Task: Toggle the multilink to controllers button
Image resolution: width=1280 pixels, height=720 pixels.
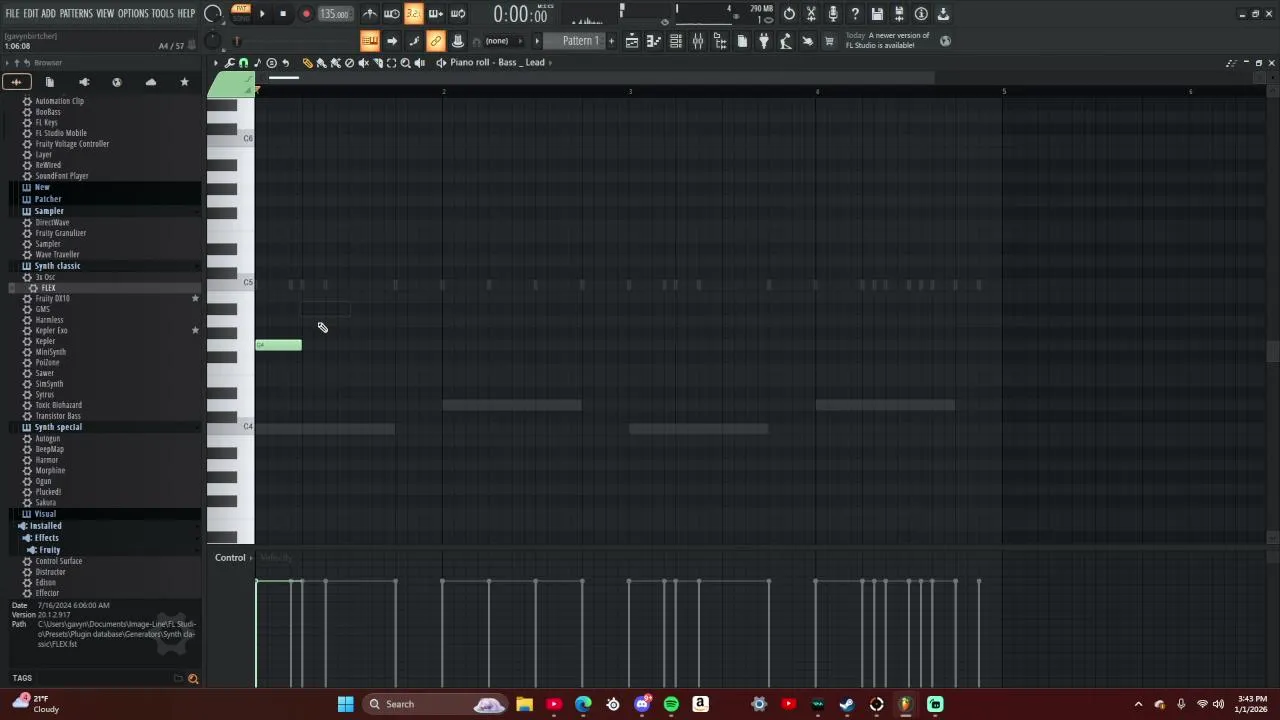Action: point(435,41)
